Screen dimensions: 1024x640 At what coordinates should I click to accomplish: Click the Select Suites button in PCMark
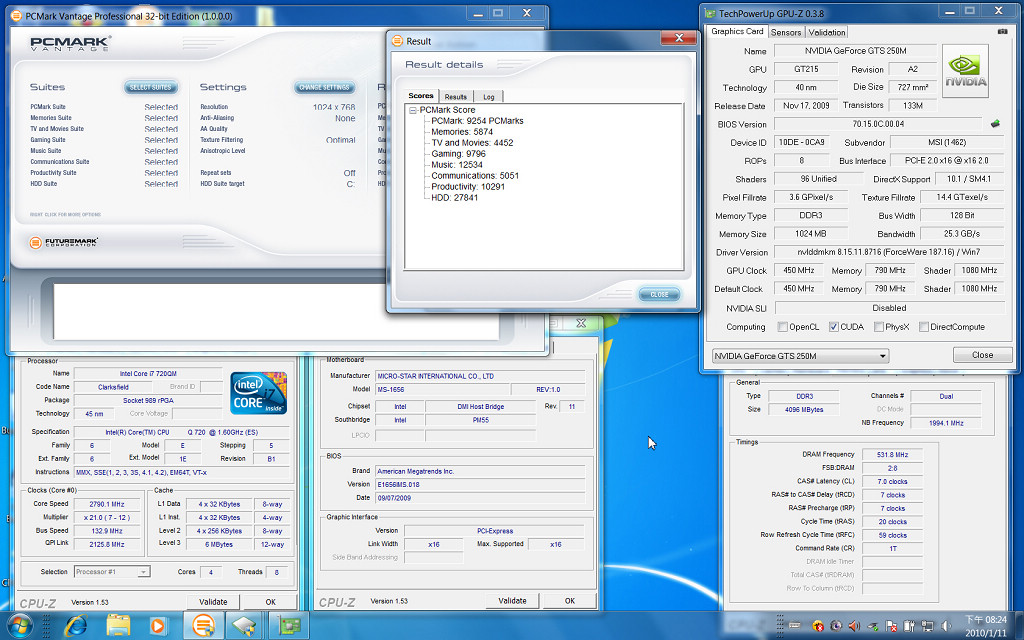pyautogui.click(x=150, y=87)
